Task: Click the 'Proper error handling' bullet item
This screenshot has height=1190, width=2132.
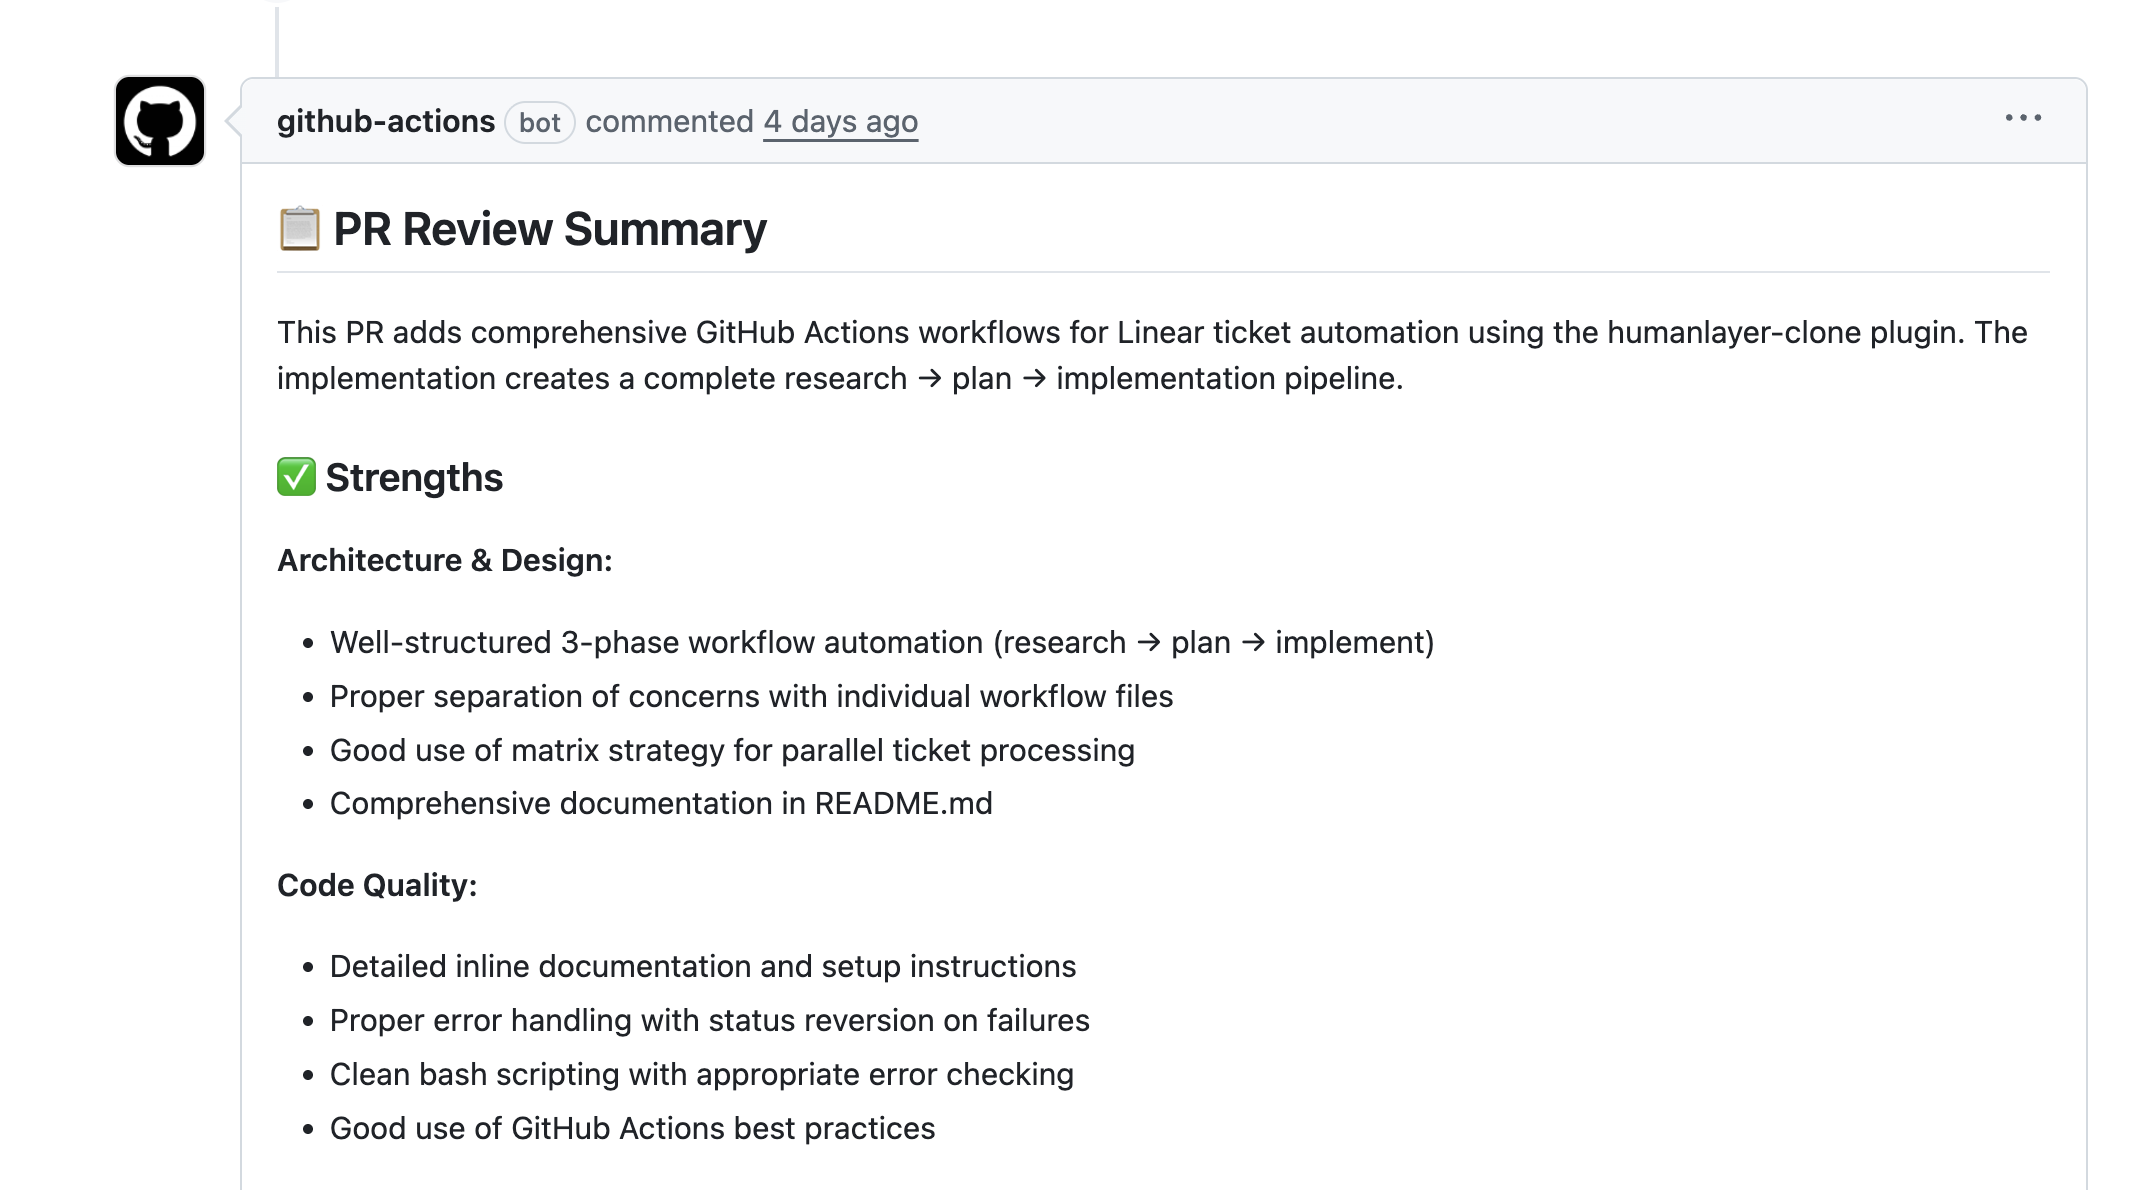Action: tap(709, 1020)
